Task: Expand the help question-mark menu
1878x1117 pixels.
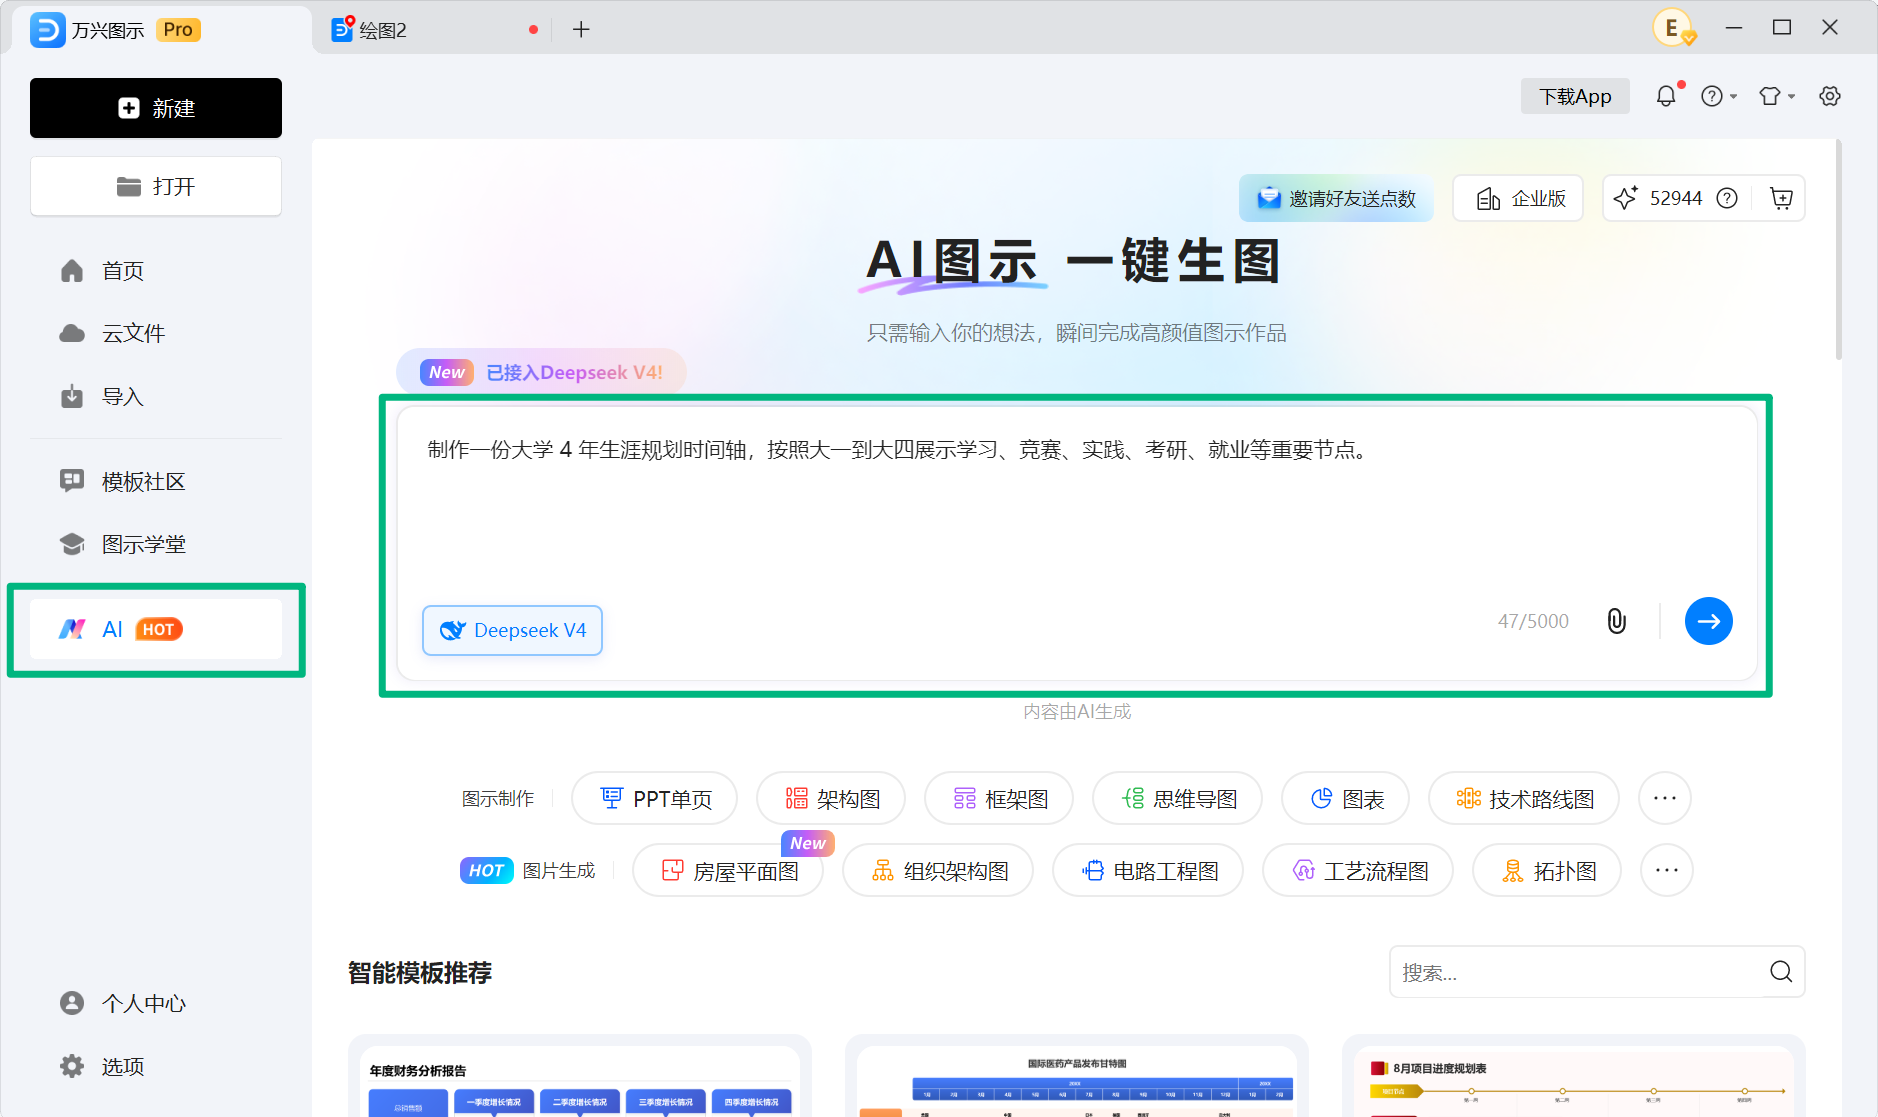Action: coord(1719,96)
